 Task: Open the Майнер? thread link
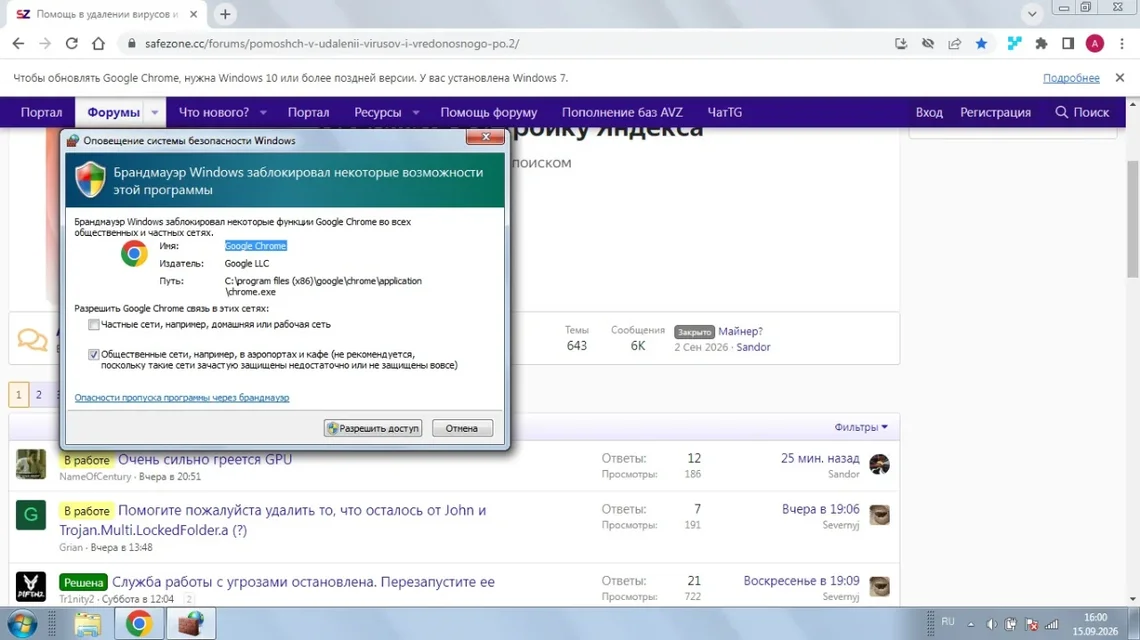(x=740, y=331)
